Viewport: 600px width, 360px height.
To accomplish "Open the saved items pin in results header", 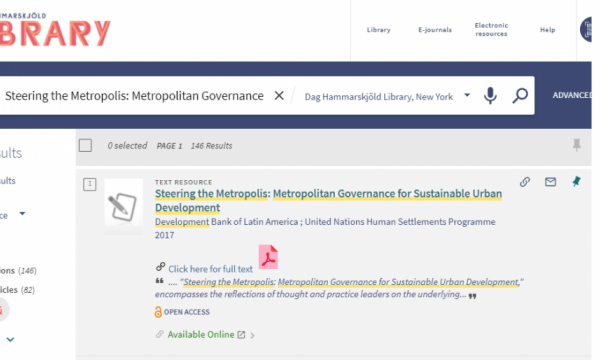I will click(577, 145).
